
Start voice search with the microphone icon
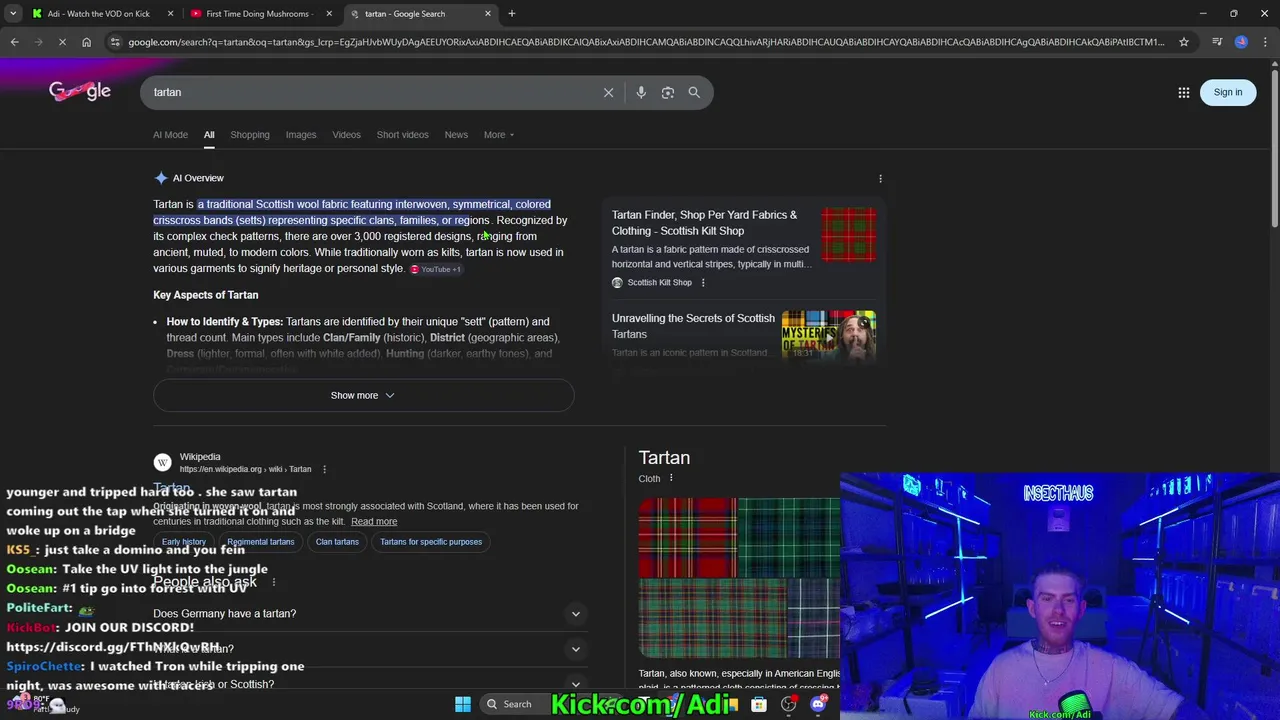click(641, 92)
